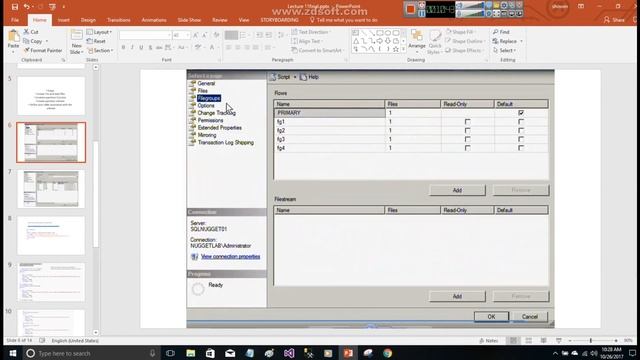Click the Notes button in status bar
The height and width of the screenshot is (360, 640).
(x=489, y=340)
